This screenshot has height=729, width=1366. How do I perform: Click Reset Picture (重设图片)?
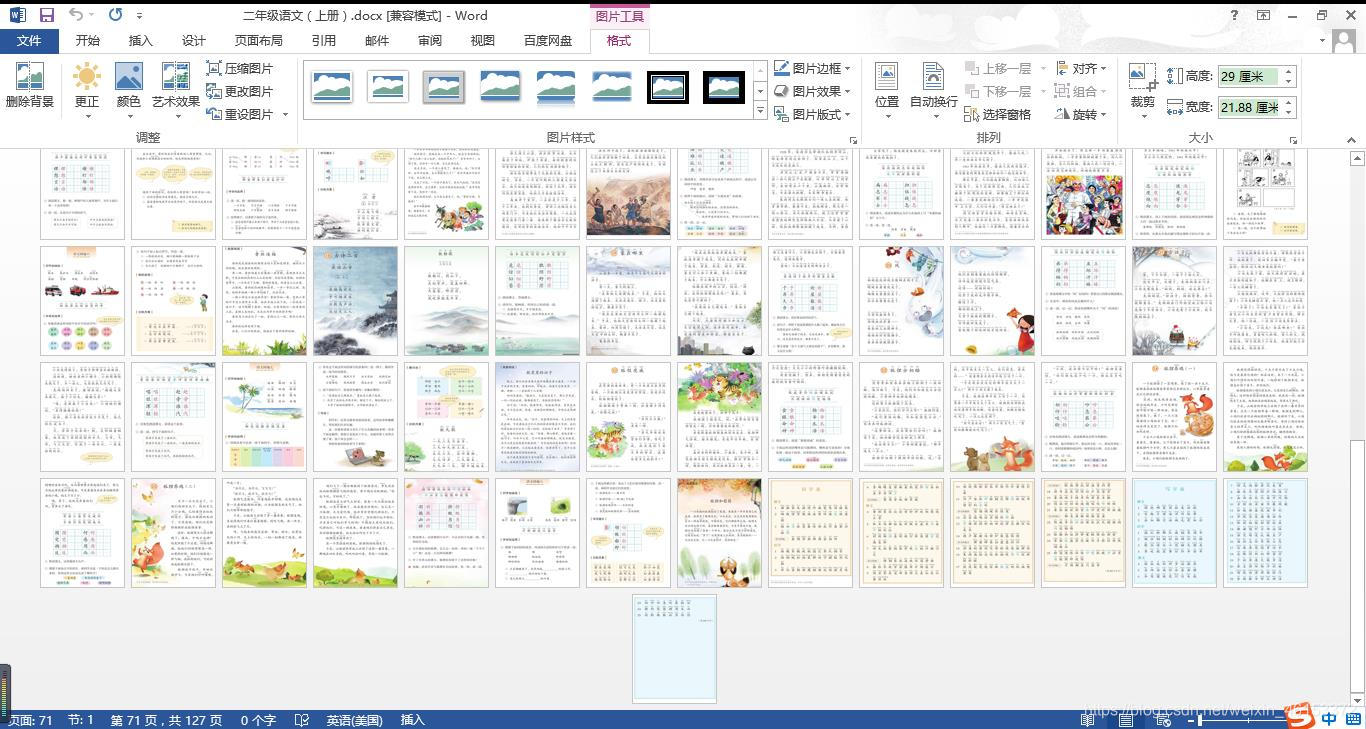[x=240, y=114]
